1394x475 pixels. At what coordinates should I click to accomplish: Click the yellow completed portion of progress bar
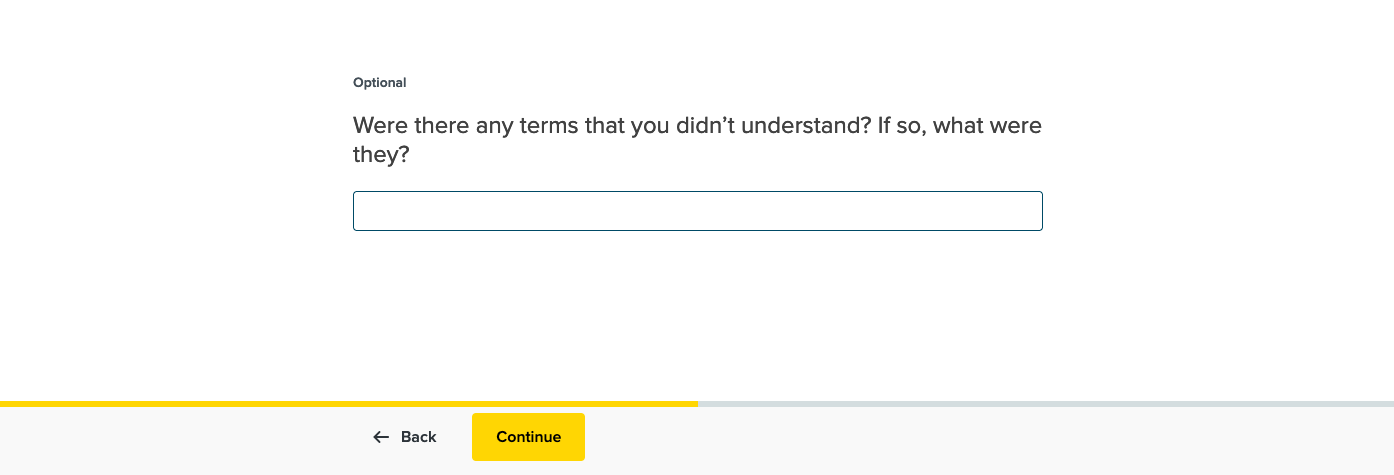click(348, 404)
